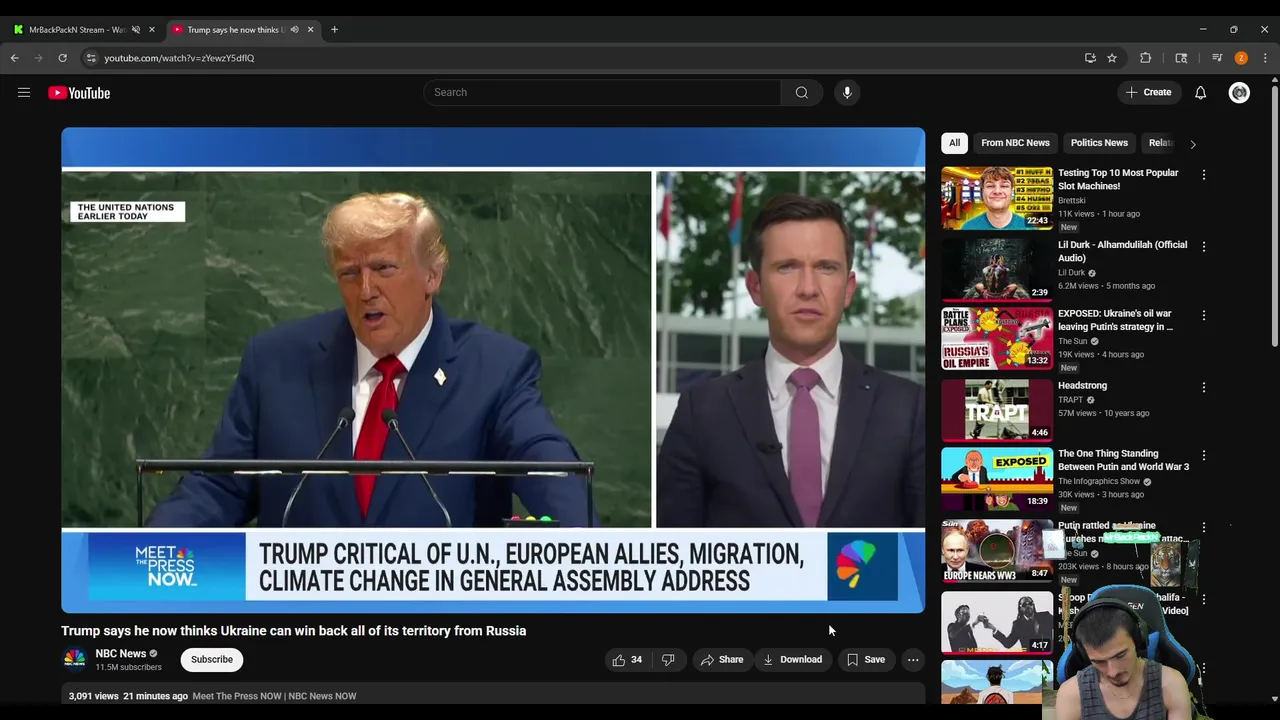The width and height of the screenshot is (1280, 720).
Task: Open the install app icon in address bar
Action: click(1090, 58)
